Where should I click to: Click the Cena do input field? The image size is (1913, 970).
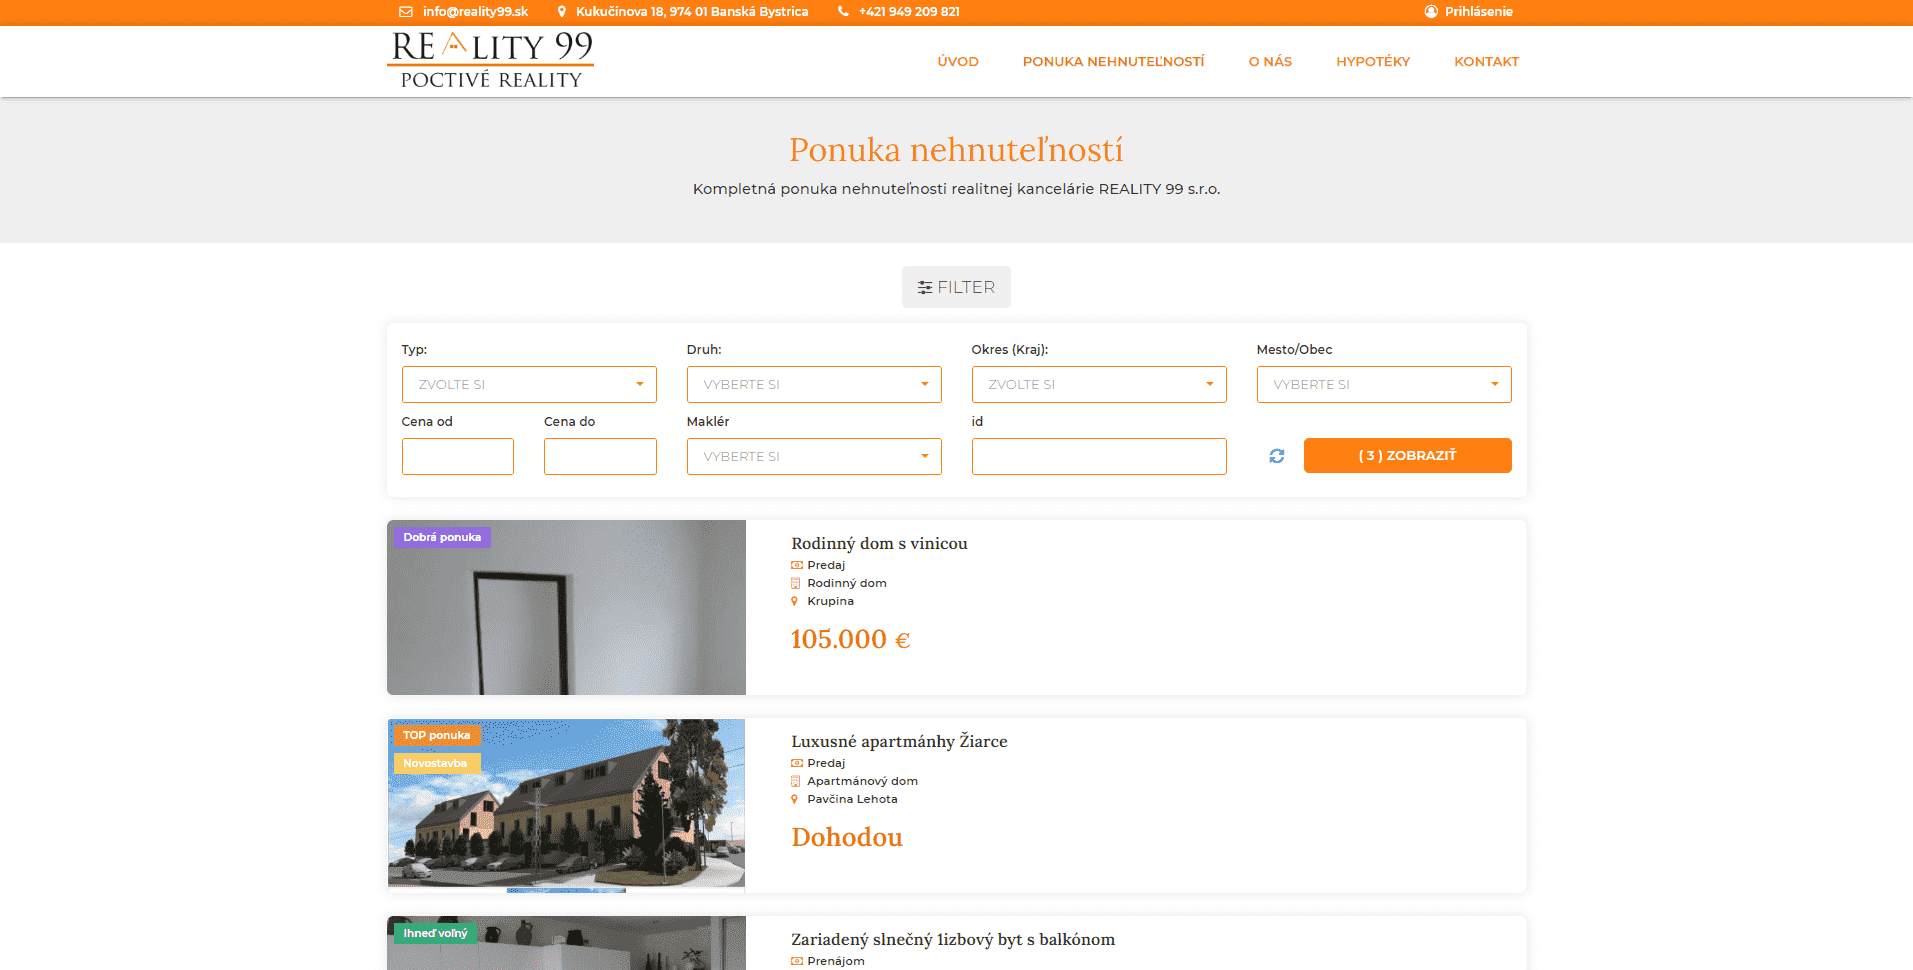pyautogui.click(x=600, y=457)
